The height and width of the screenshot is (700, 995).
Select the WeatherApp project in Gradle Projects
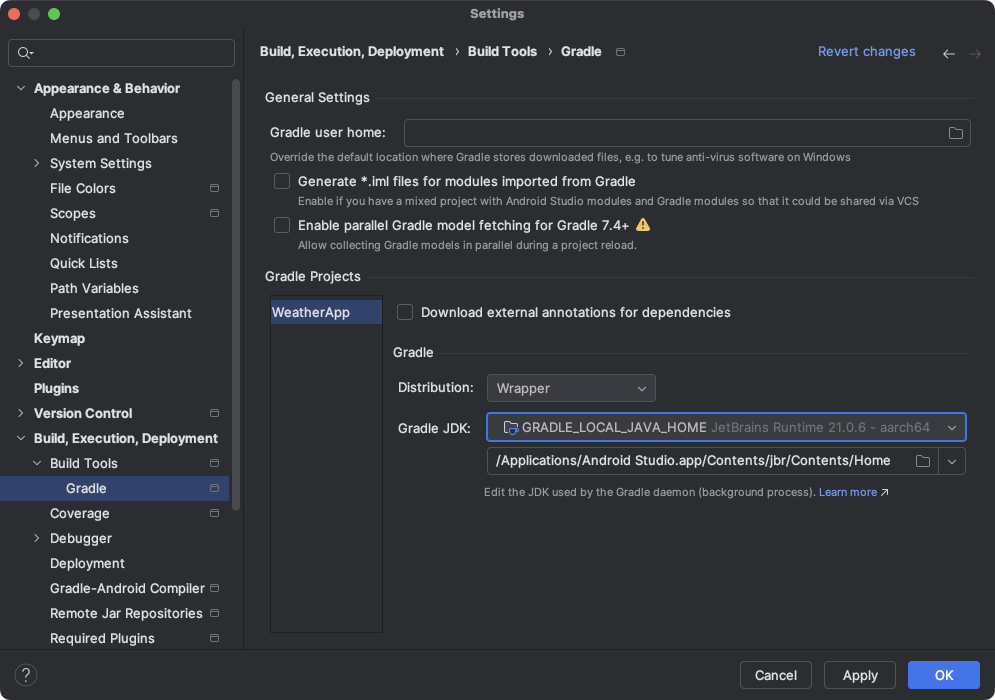[x=325, y=311]
